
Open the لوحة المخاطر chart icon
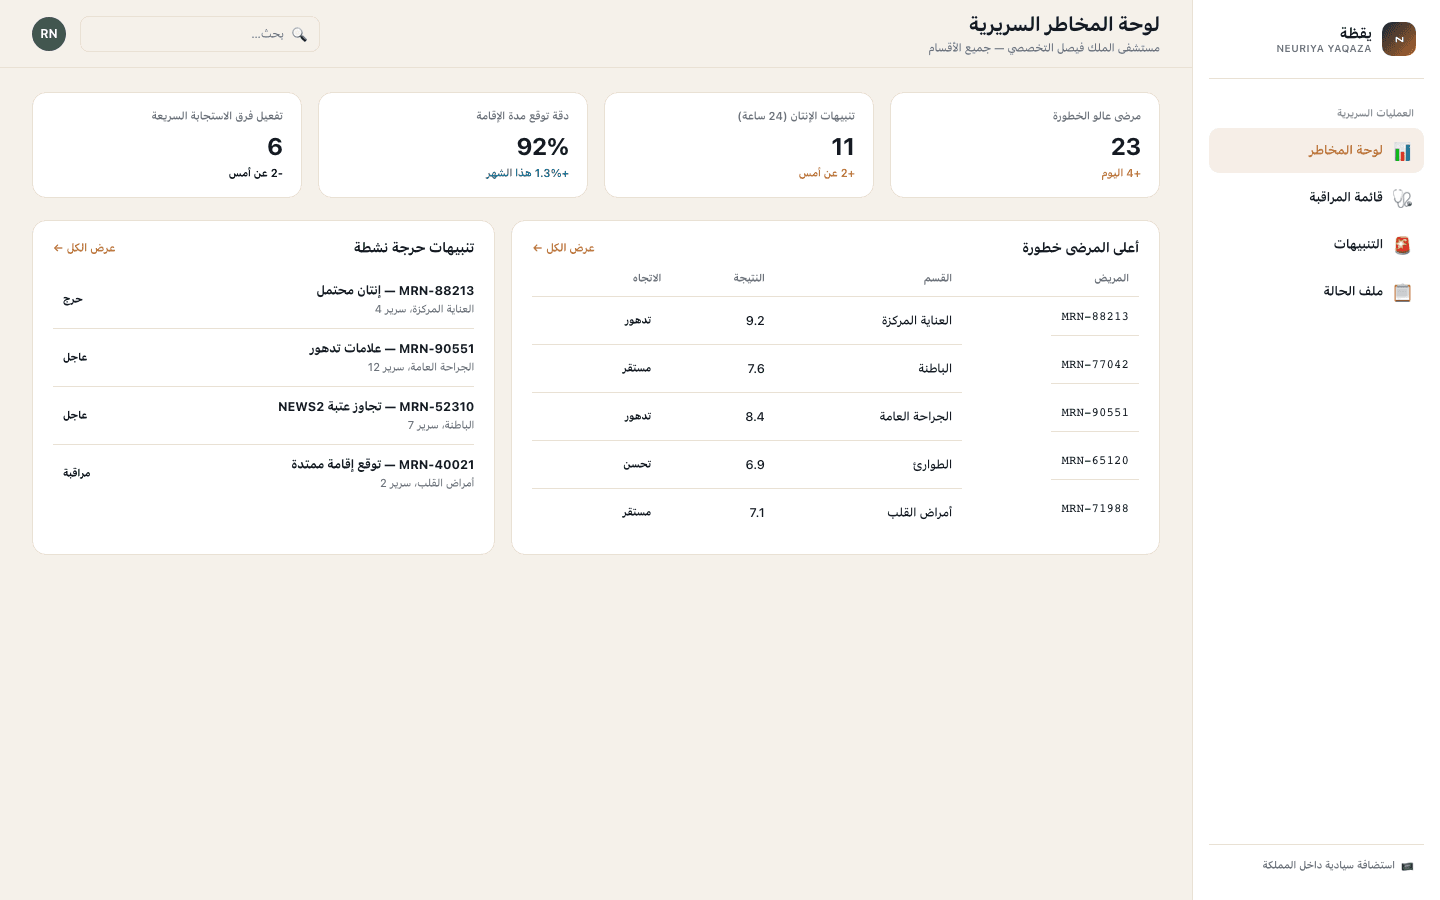point(1402,151)
